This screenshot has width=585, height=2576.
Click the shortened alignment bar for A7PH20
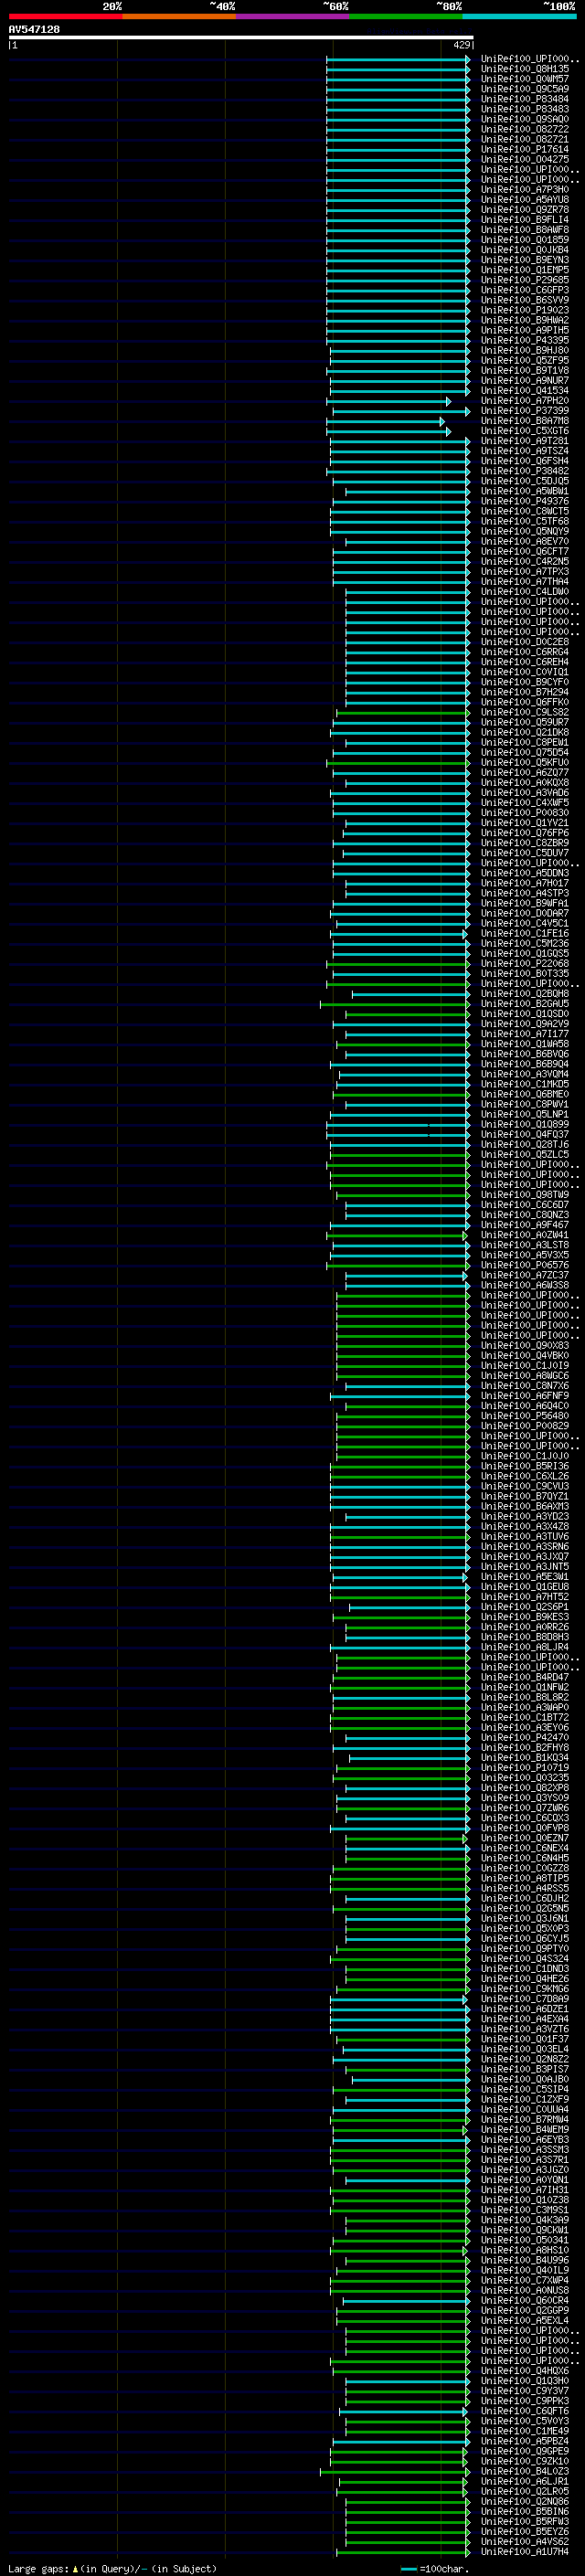[x=389, y=401]
